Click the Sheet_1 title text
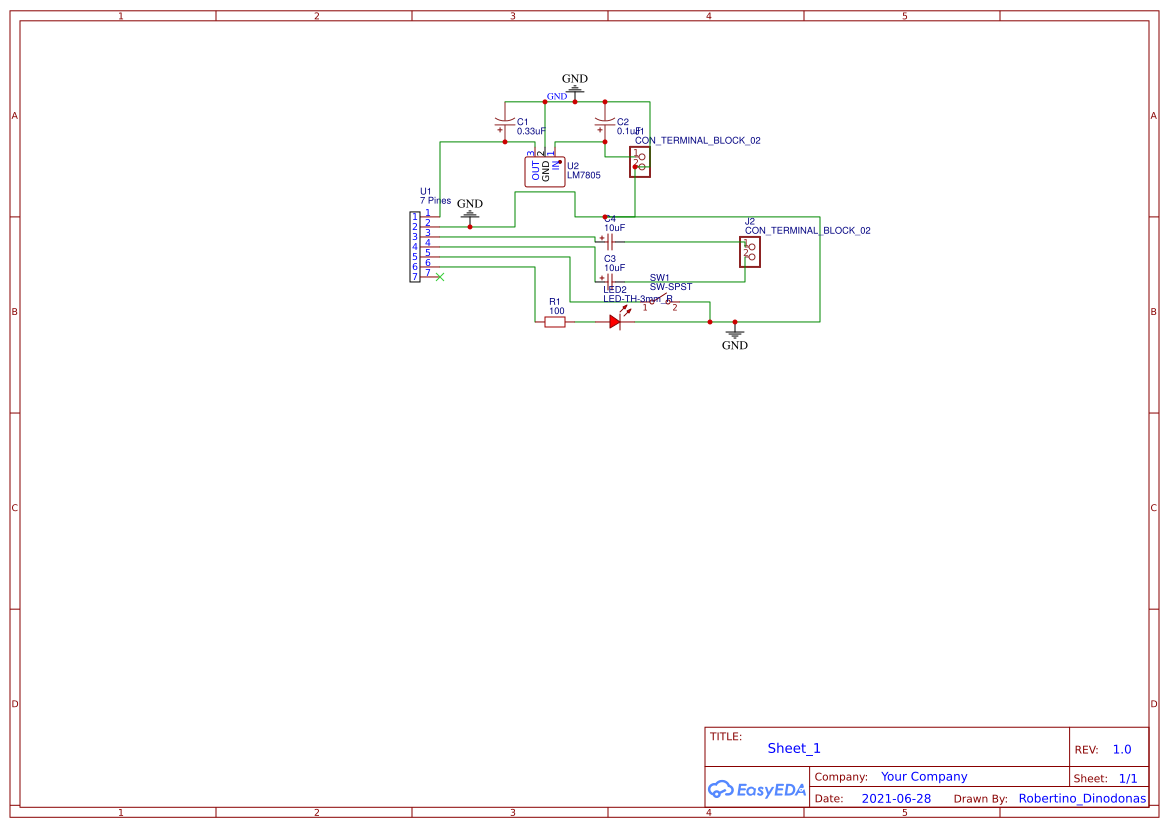The height and width of the screenshot is (828, 1169). click(x=793, y=748)
